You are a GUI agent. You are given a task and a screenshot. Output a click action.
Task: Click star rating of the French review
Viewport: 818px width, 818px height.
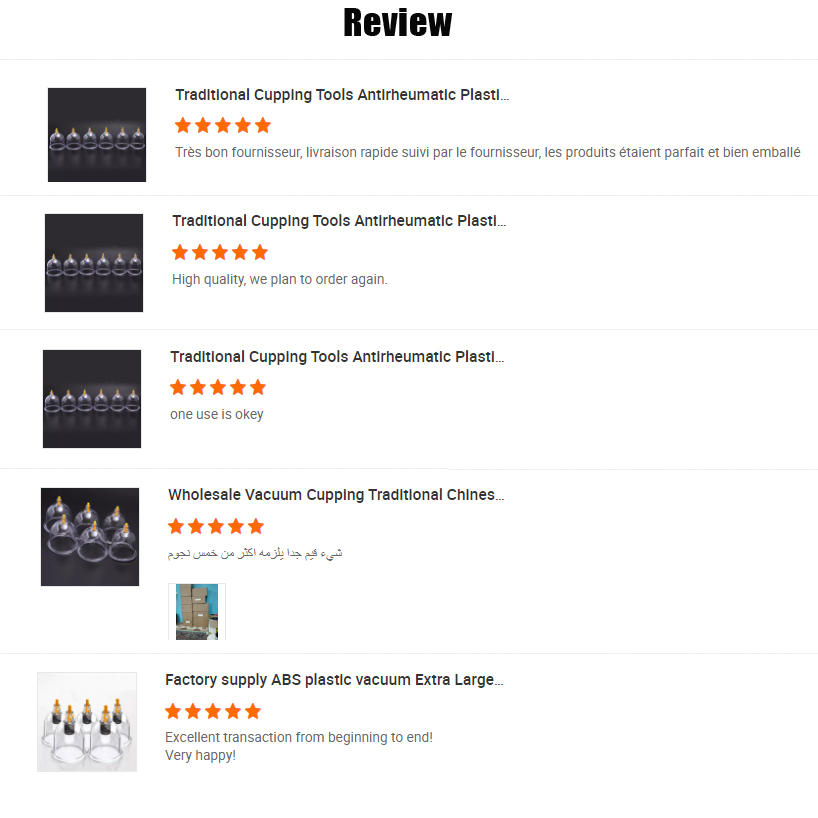[x=223, y=125]
